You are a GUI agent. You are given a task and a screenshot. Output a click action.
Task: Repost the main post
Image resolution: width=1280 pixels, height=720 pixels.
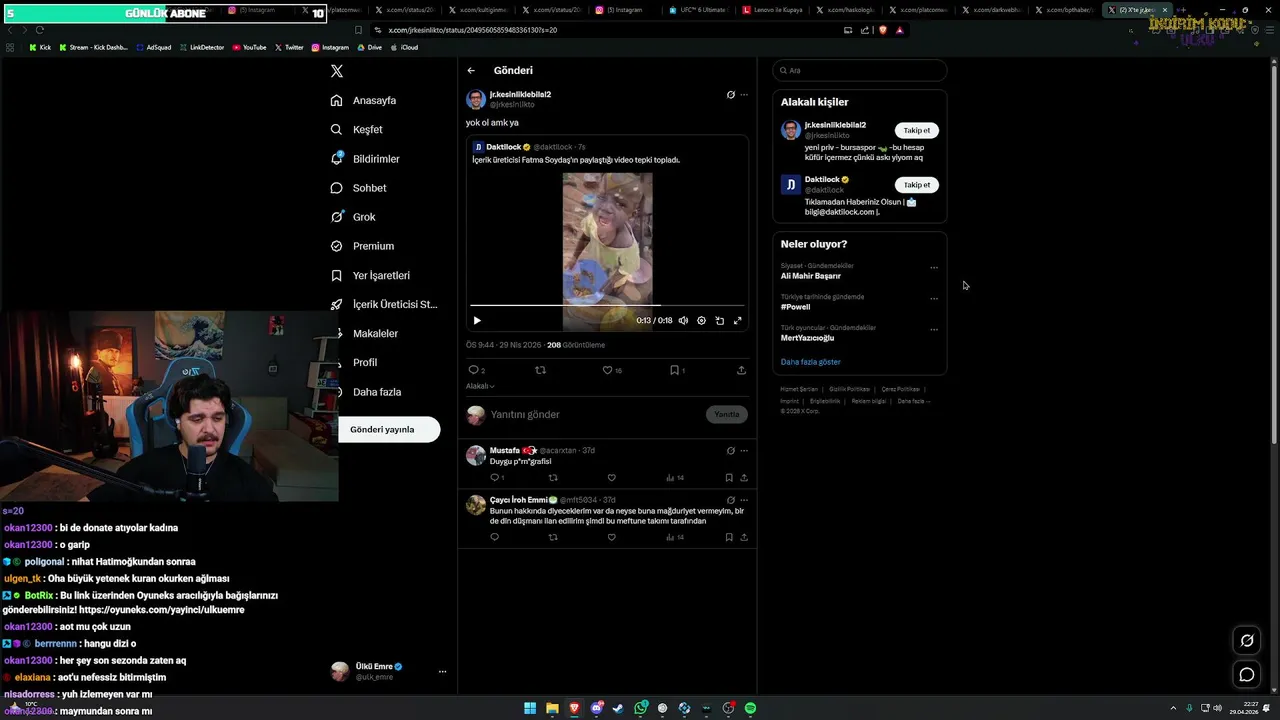[x=541, y=370]
